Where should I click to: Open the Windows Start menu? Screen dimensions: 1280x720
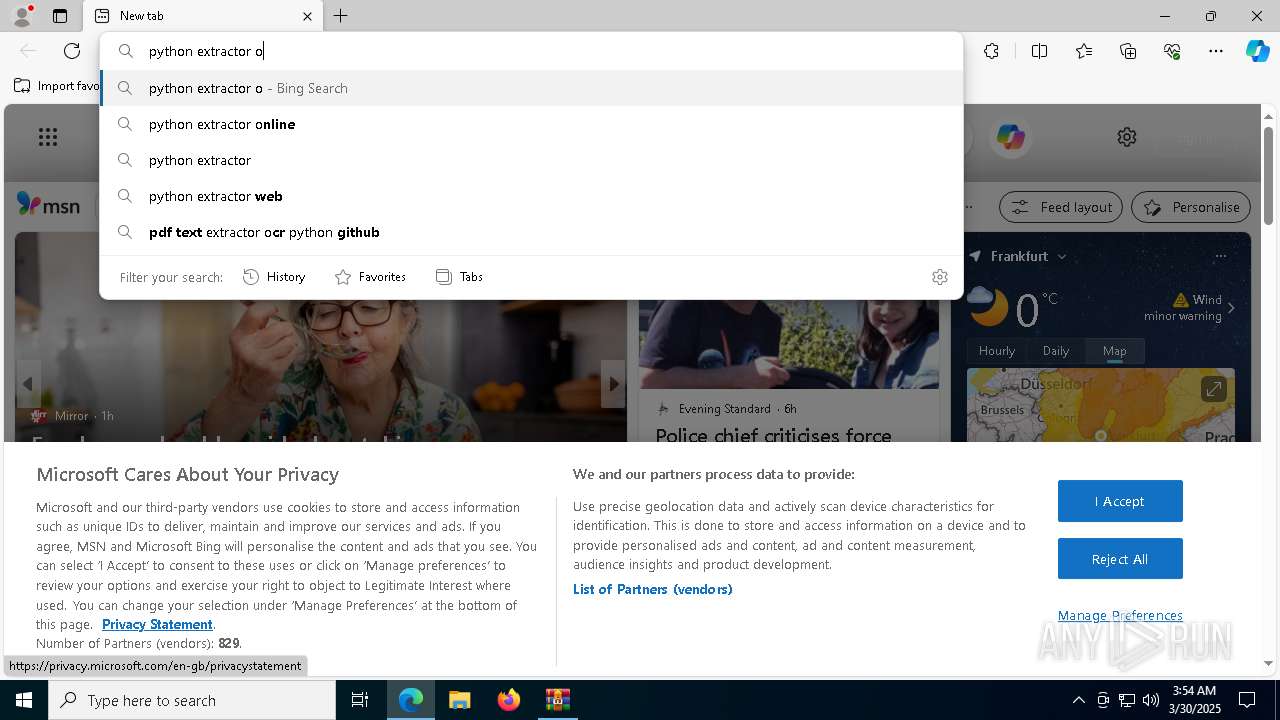[24, 700]
